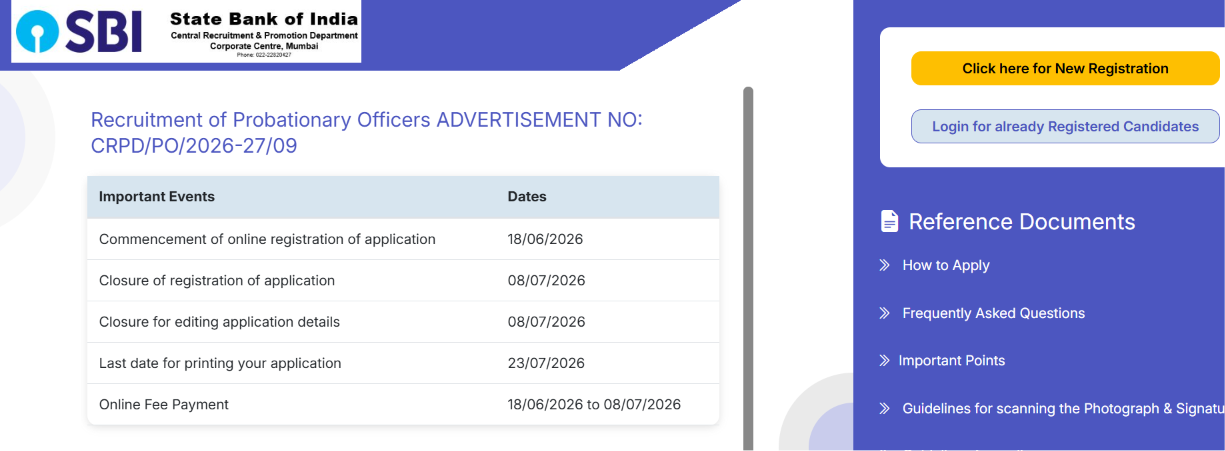View the Important Points link
Viewport: 1225px width, 451px height.
[x=952, y=360]
